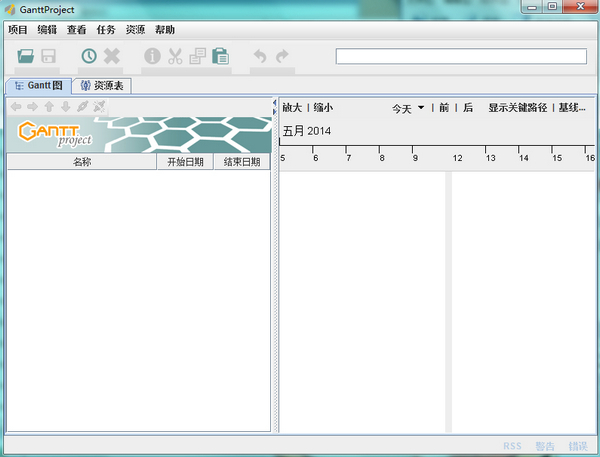The height and width of the screenshot is (457, 600).
Task: Open 基线 baselines option
Action: coord(572,108)
